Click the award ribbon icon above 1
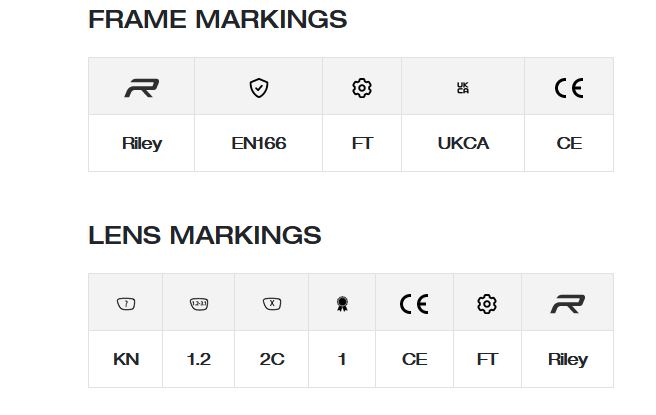This screenshot has height=415, width=656. pos(342,304)
